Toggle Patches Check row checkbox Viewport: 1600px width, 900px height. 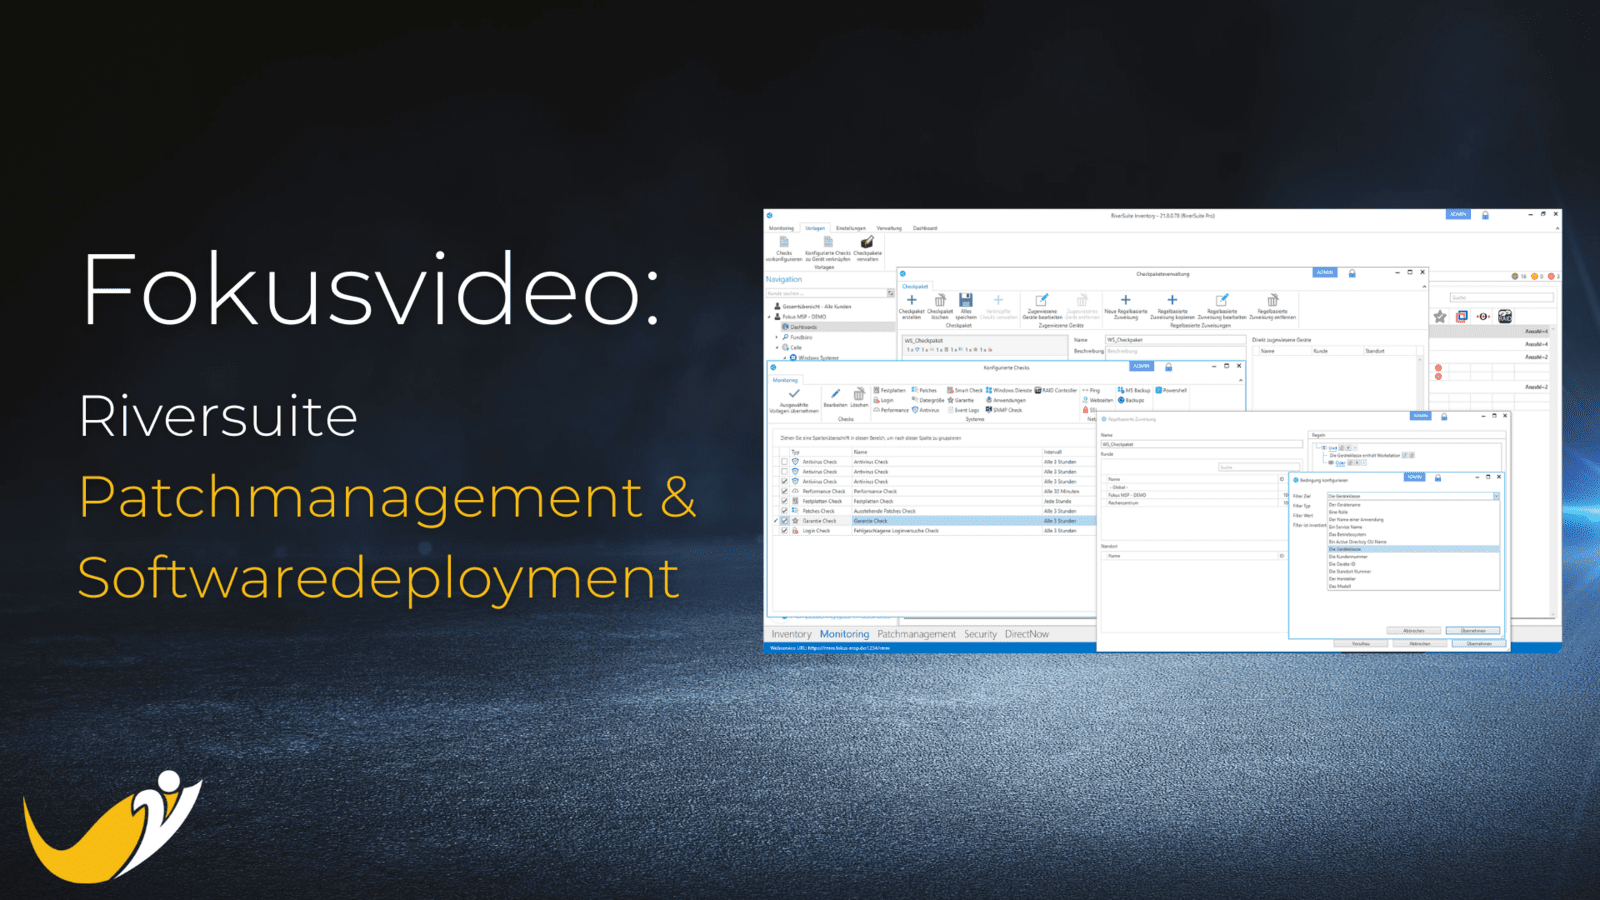coord(784,511)
